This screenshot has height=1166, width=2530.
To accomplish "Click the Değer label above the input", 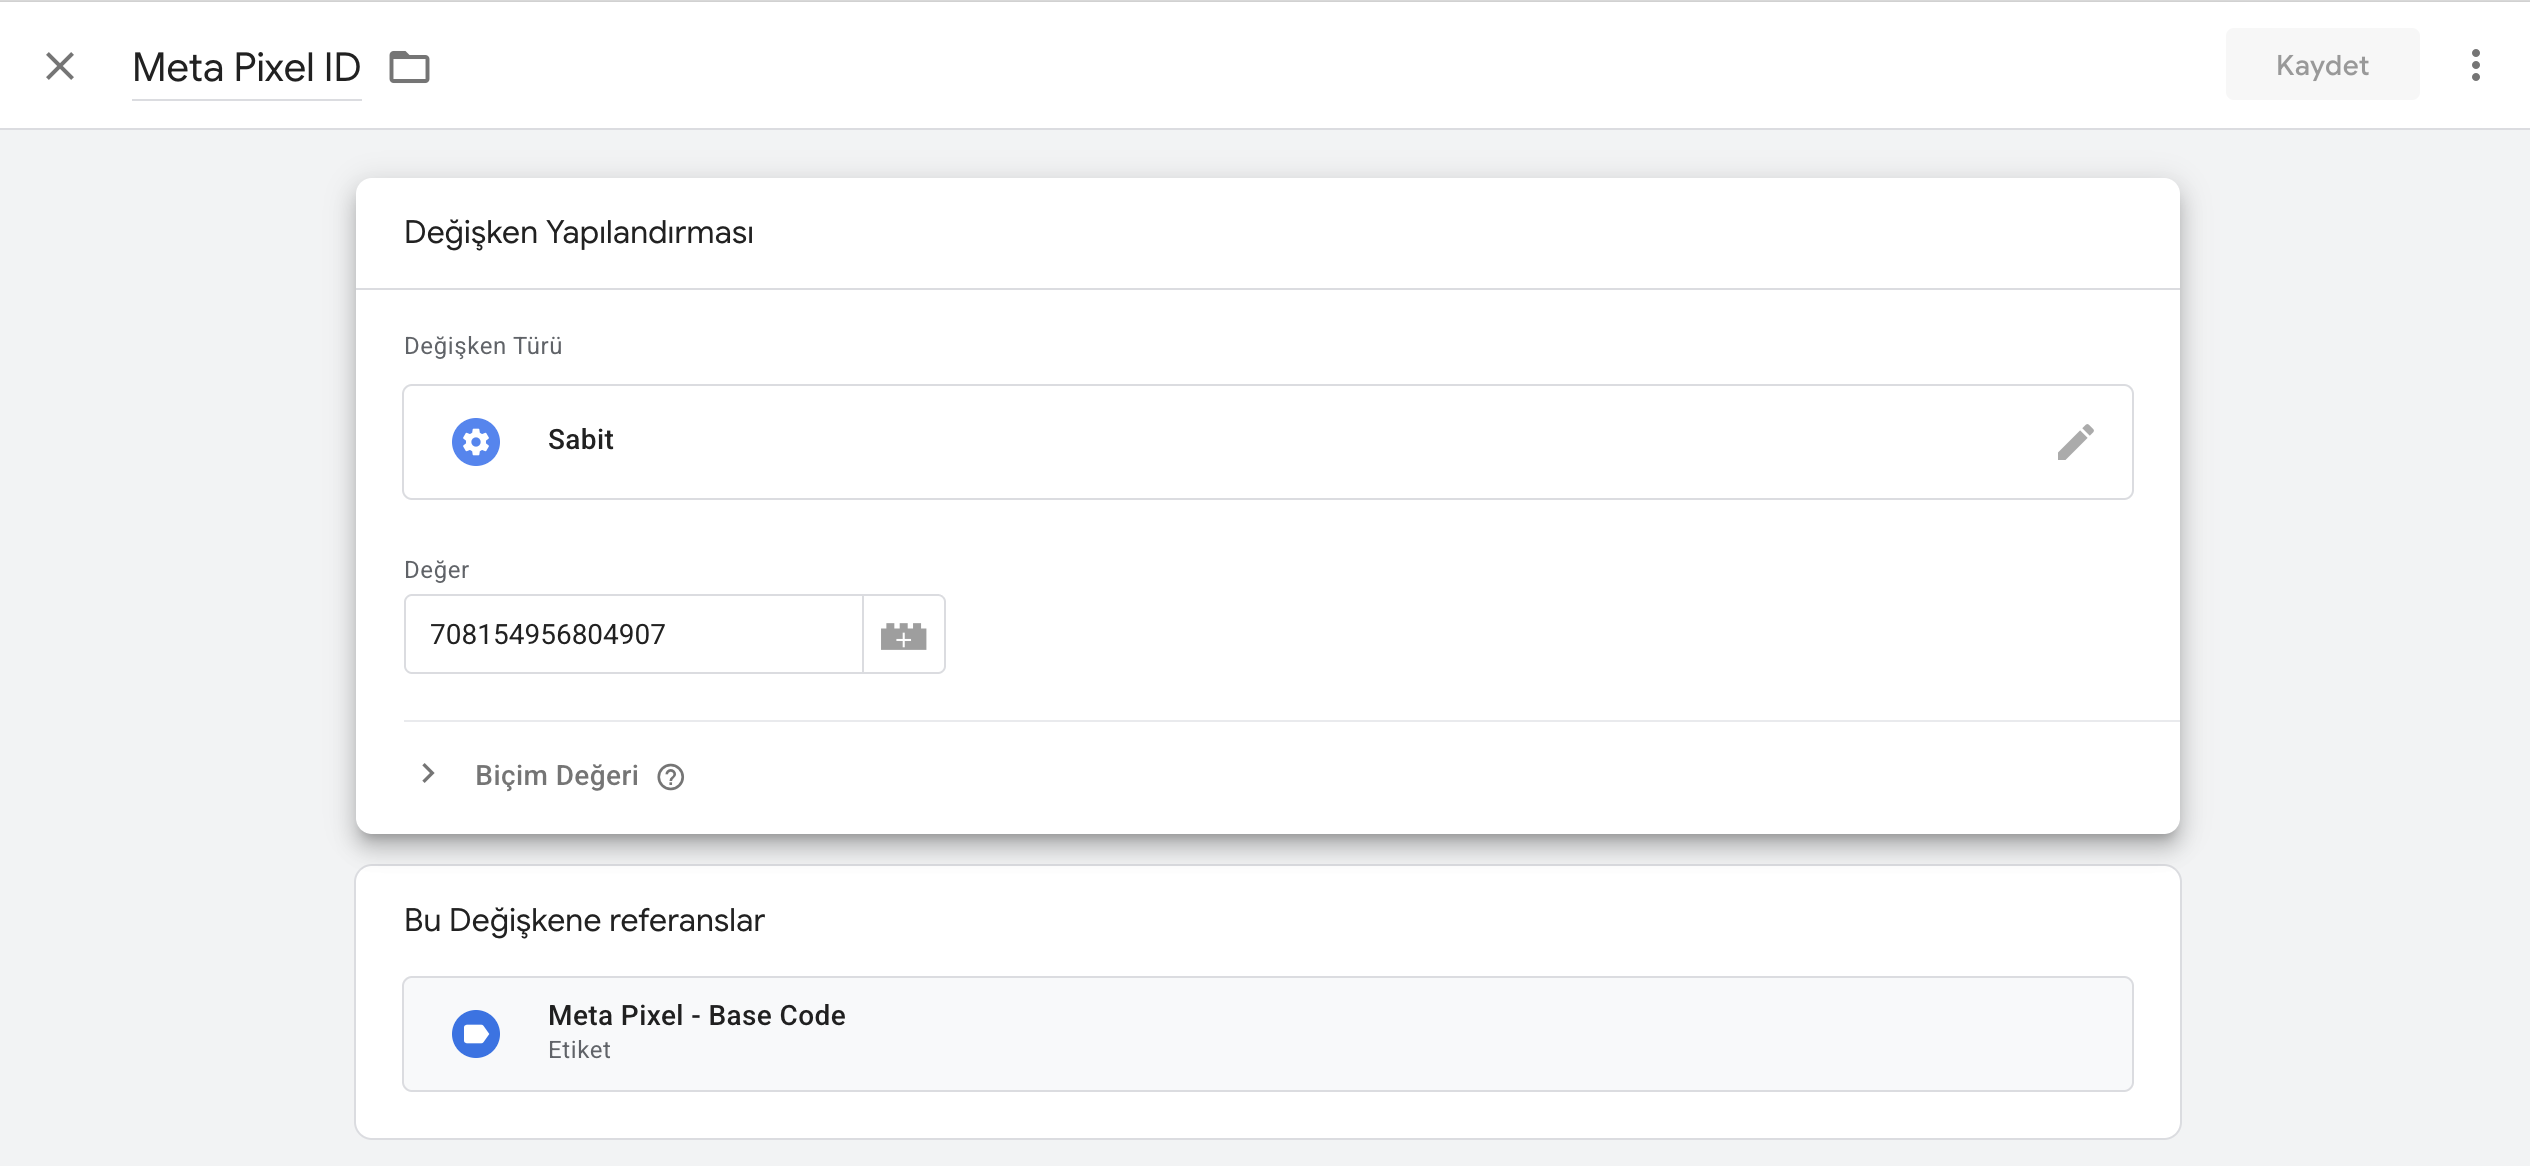I will (x=436, y=570).
